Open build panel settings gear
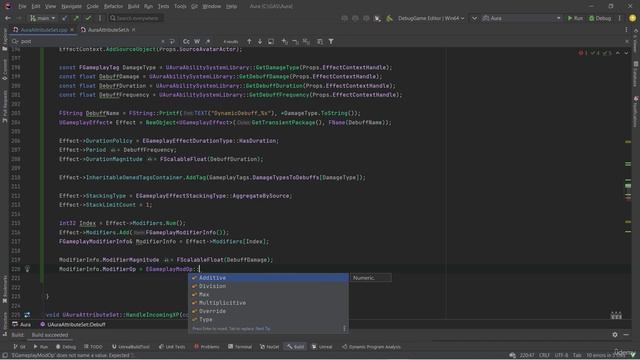 click(x=615, y=335)
